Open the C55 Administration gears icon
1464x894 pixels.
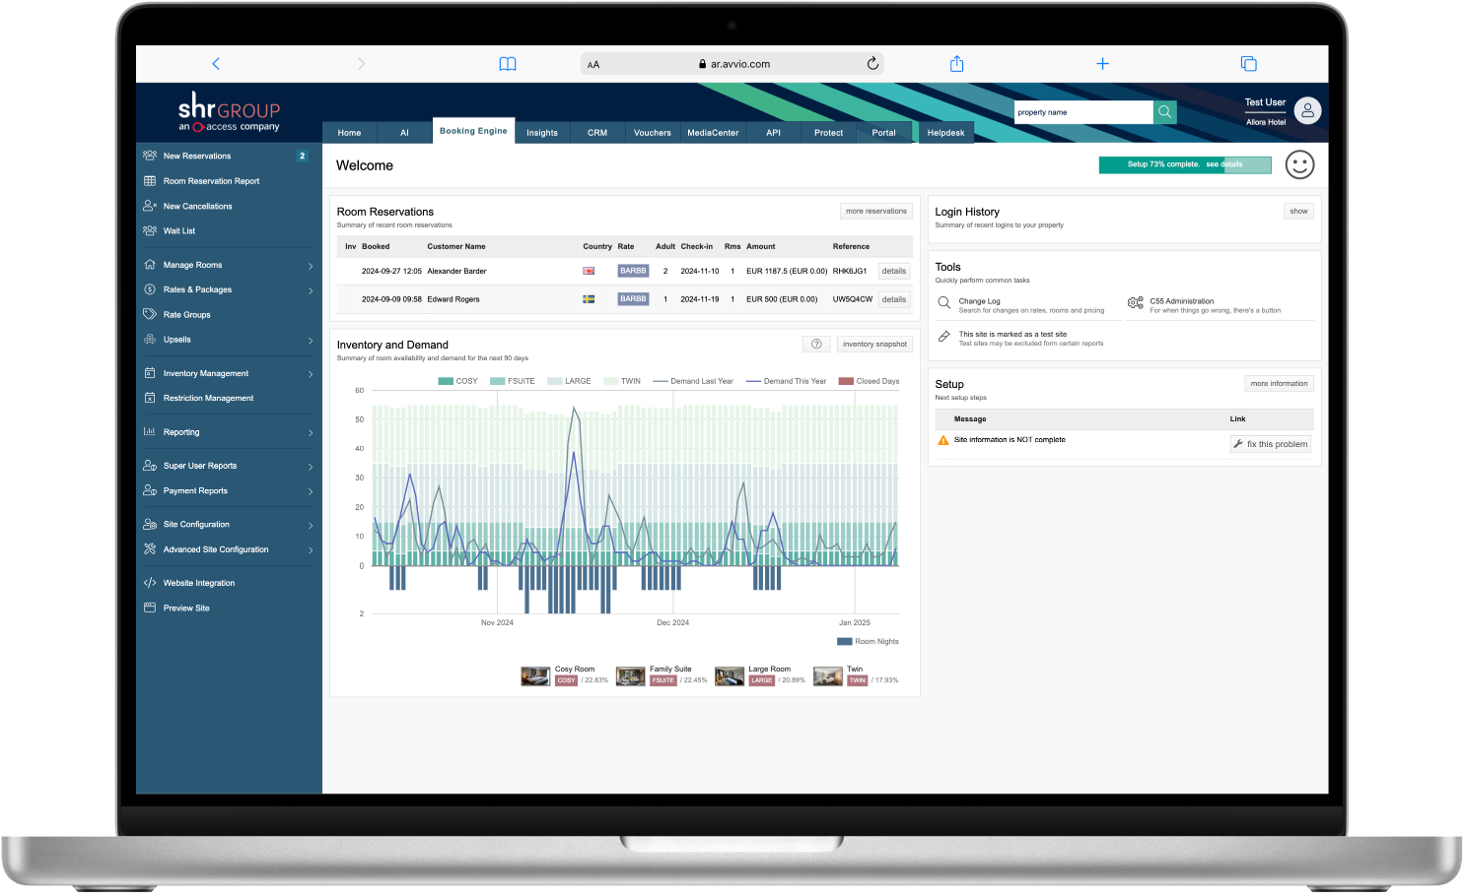click(x=1136, y=303)
